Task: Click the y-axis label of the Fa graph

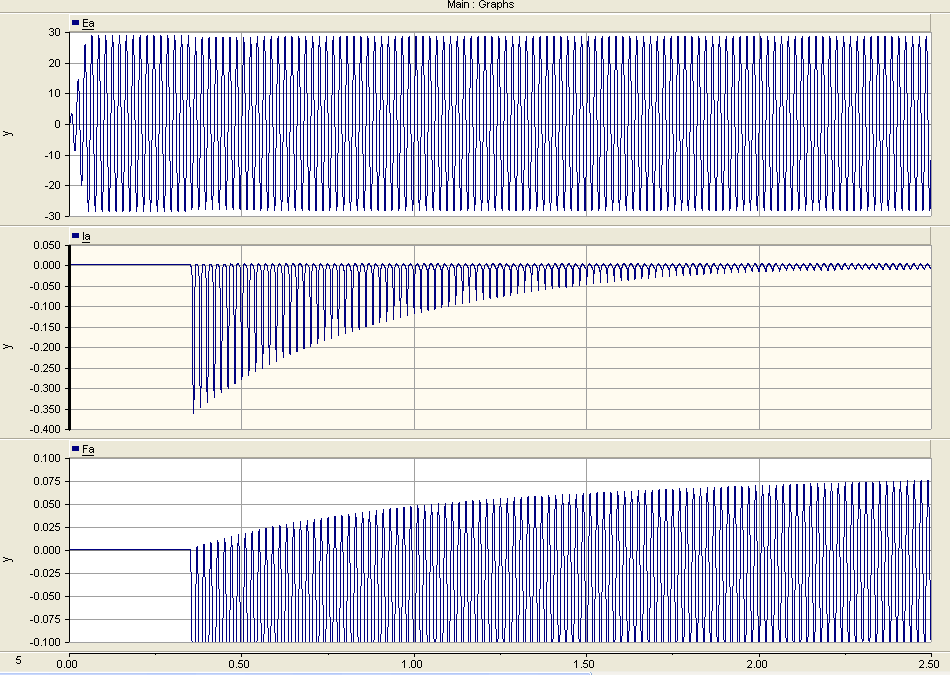Action: pos(7,559)
